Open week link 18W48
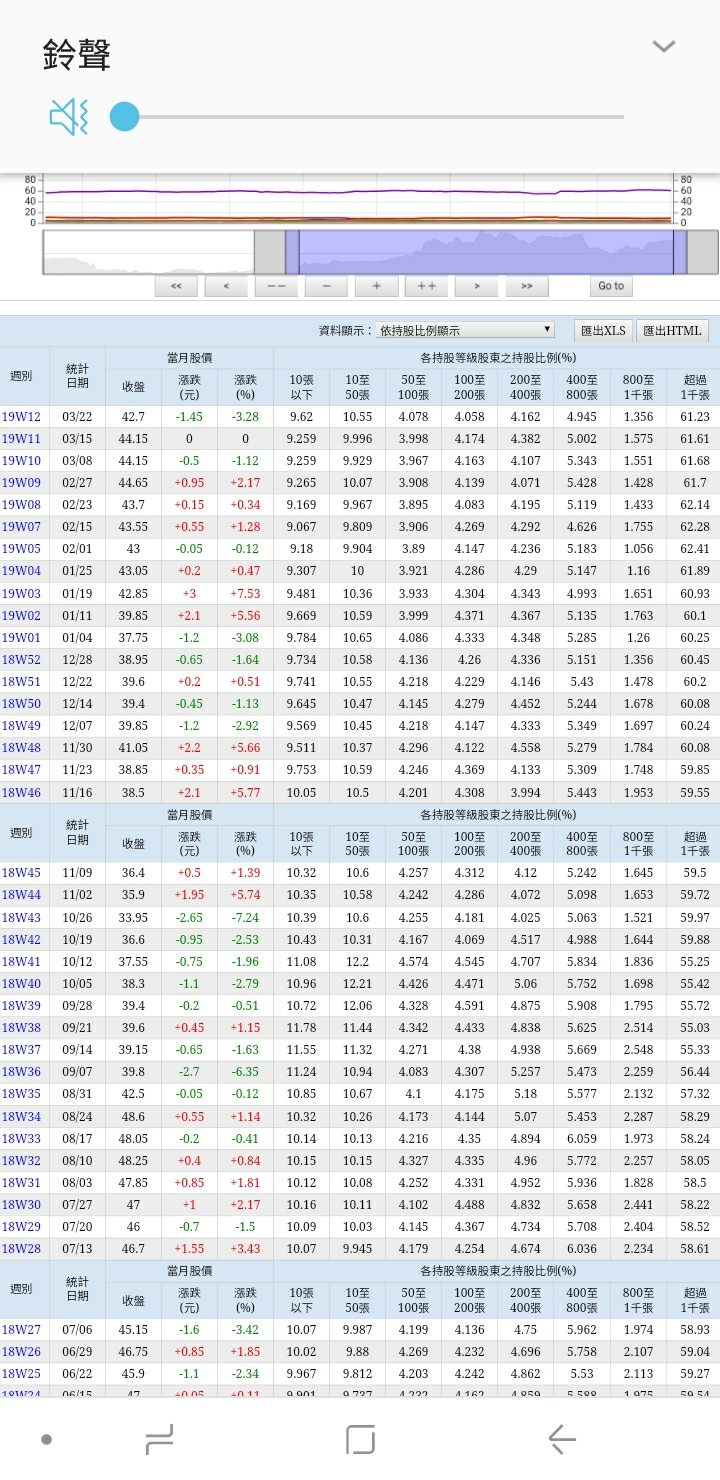 pos(21,748)
